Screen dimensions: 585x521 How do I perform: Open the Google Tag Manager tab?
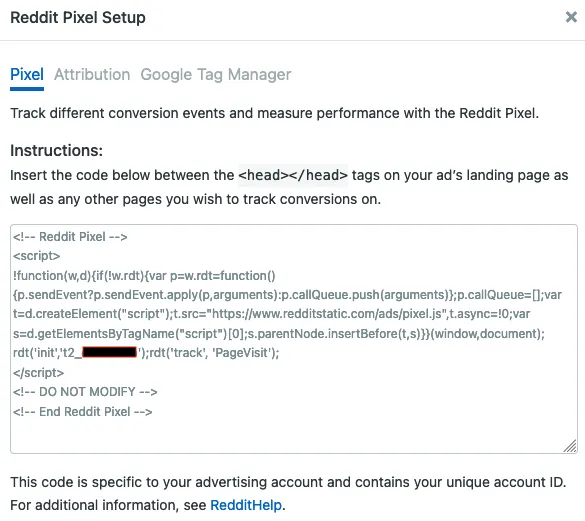[x=216, y=75]
